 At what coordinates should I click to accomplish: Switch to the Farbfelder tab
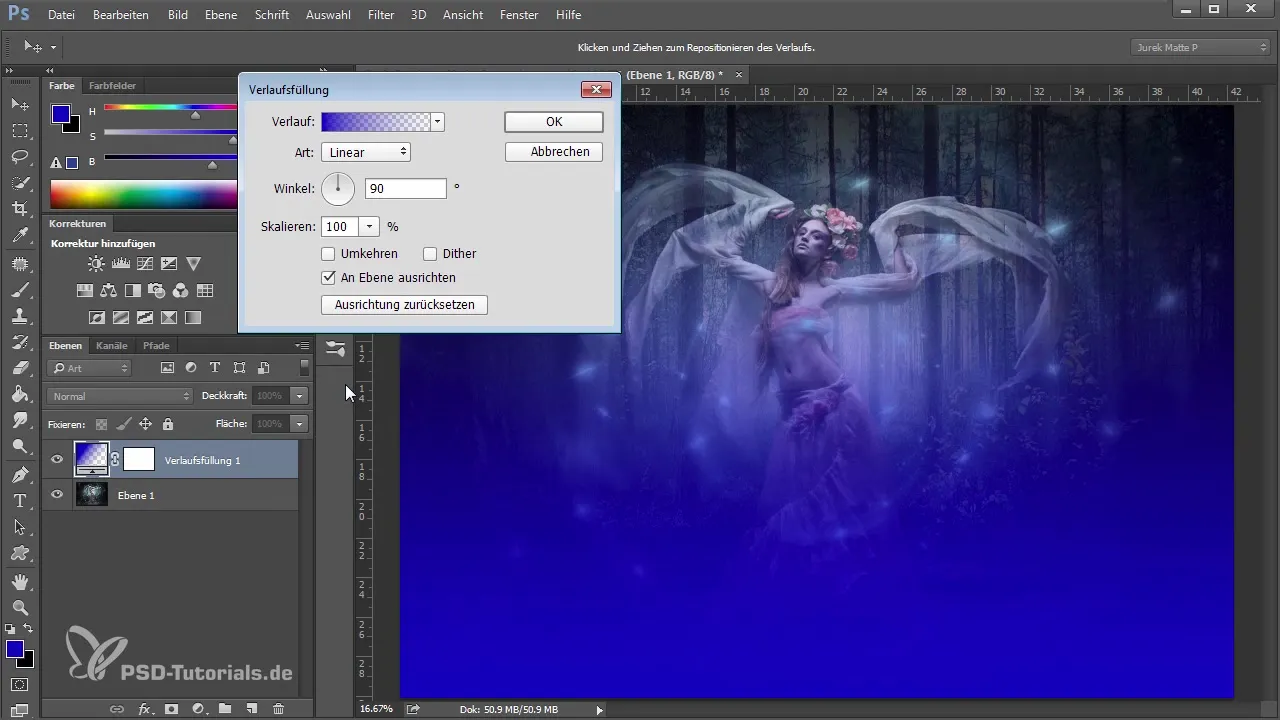pyautogui.click(x=112, y=86)
